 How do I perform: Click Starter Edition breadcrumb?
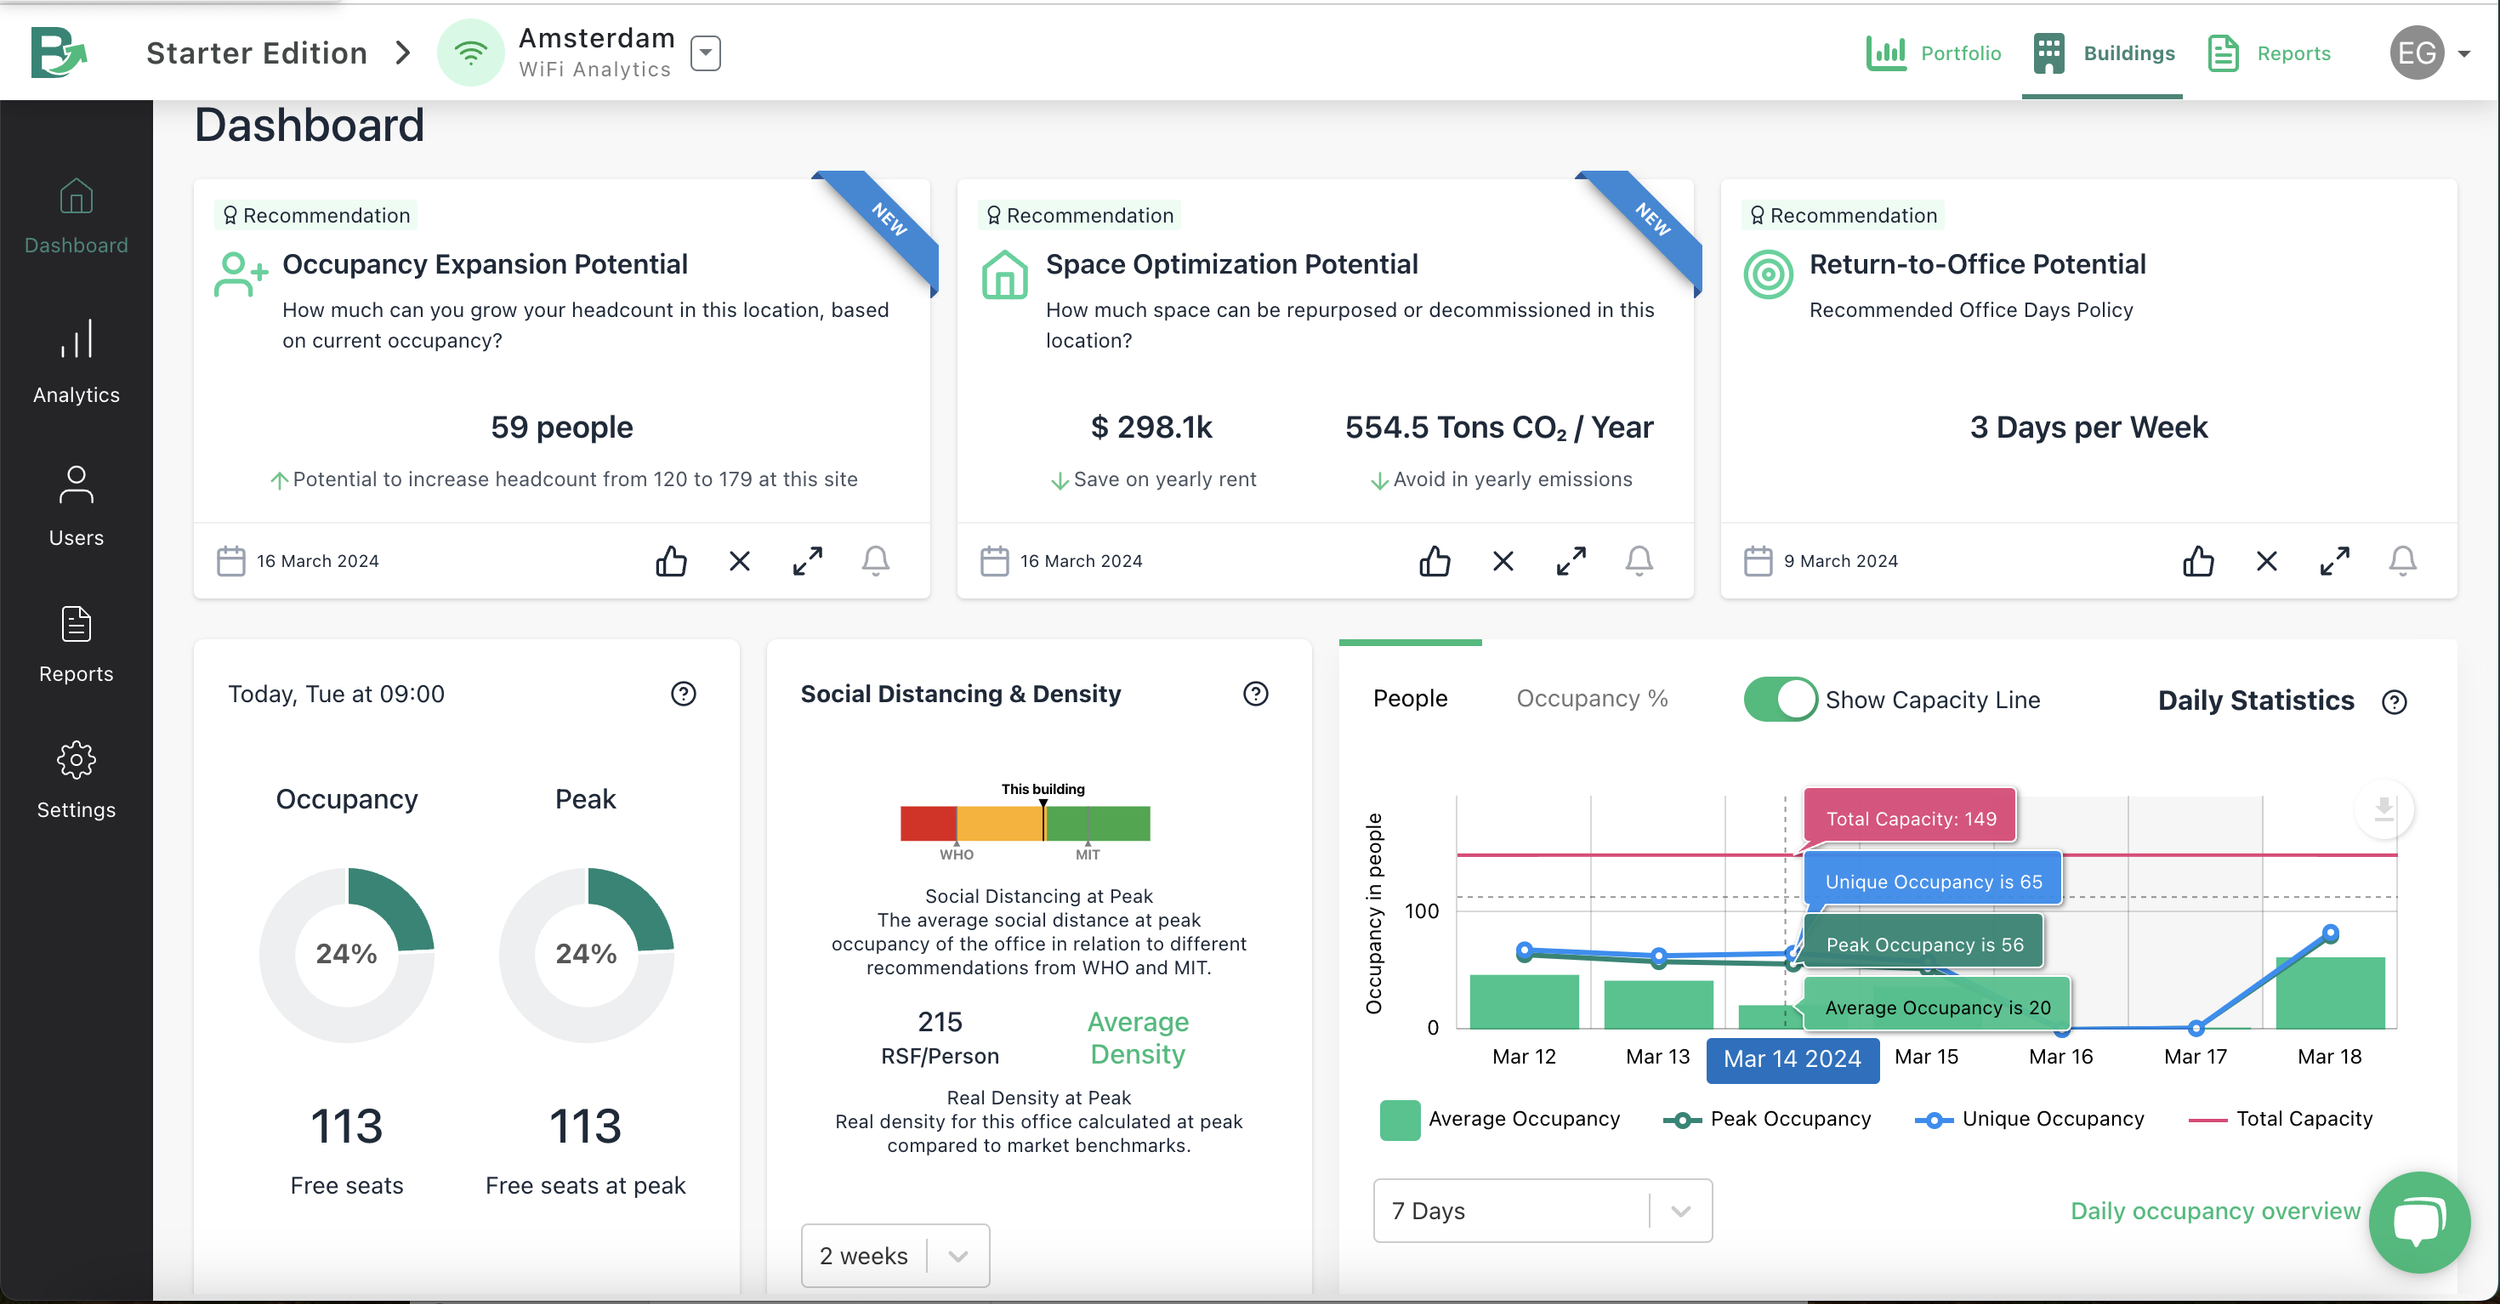pos(257,53)
